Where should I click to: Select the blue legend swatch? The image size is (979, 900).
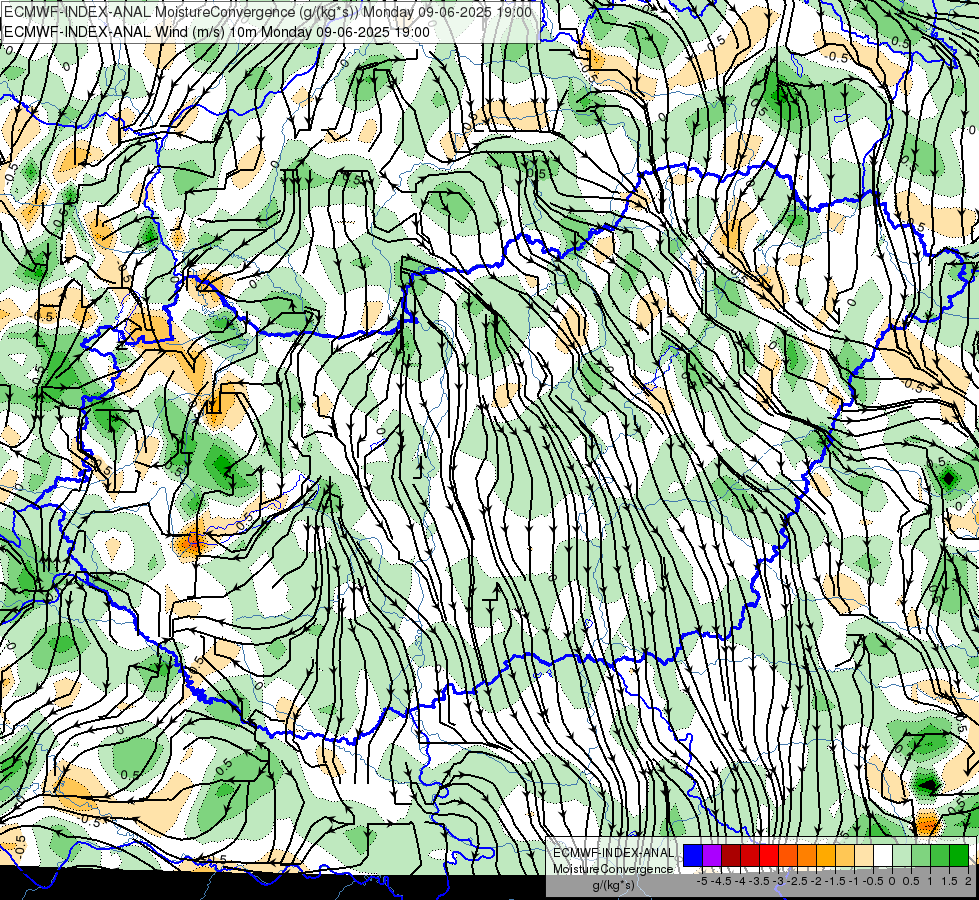(693, 855)
